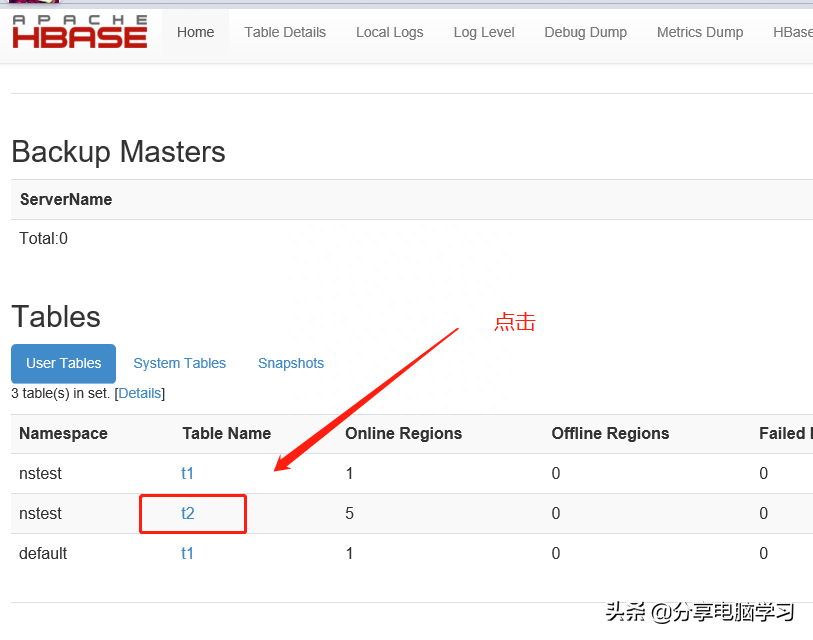Image resolution: width=813 pixels, height=640 pixels.
Task: Click the Offline Regions column header
Action: (x=610, y=433)
